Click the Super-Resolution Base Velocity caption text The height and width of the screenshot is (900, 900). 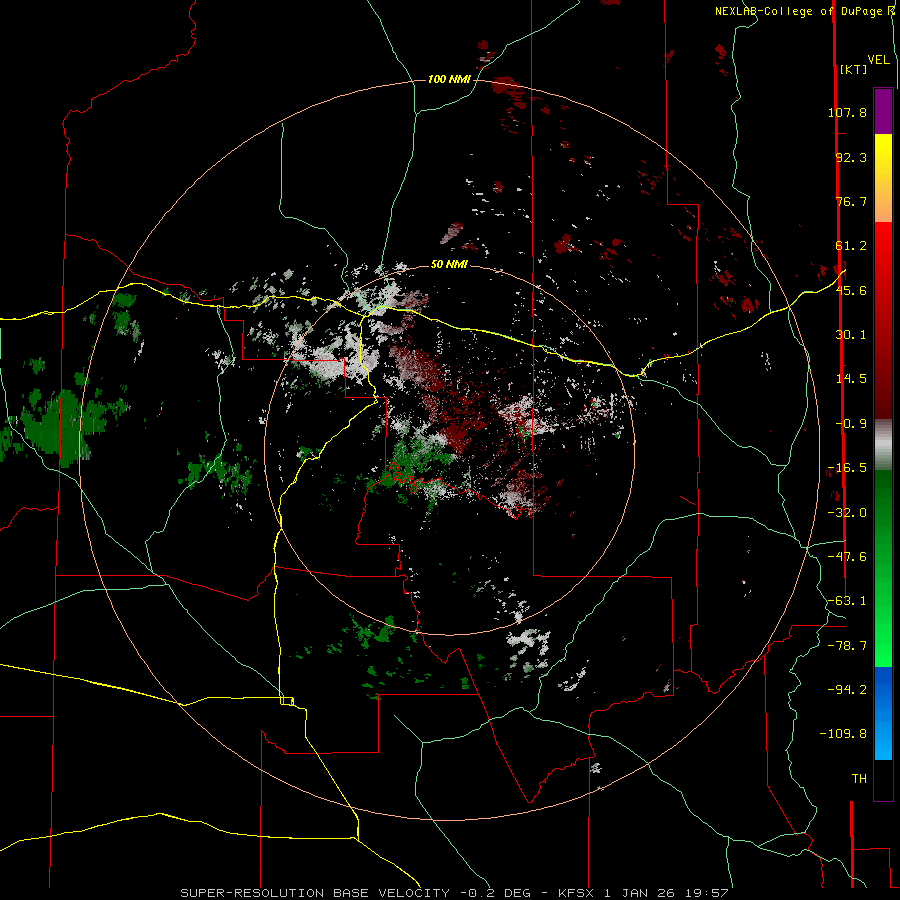(455, 893)
